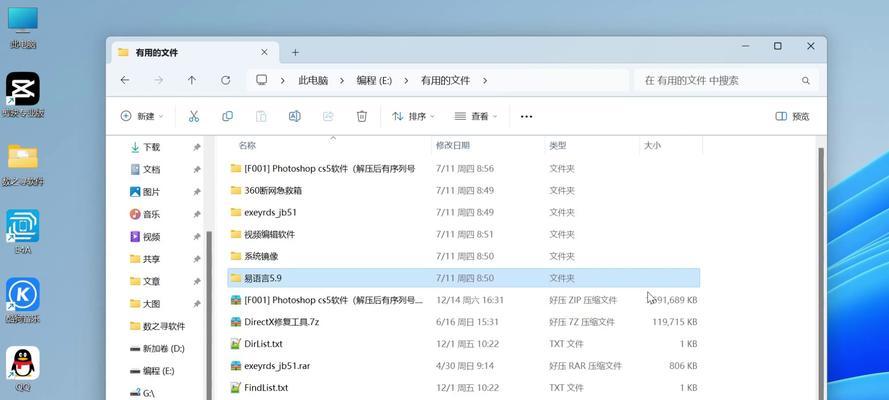This screenshot has width=889, height=400.
Task: Select the DirectX修复工具.7z archive
Action: [463, 322]
